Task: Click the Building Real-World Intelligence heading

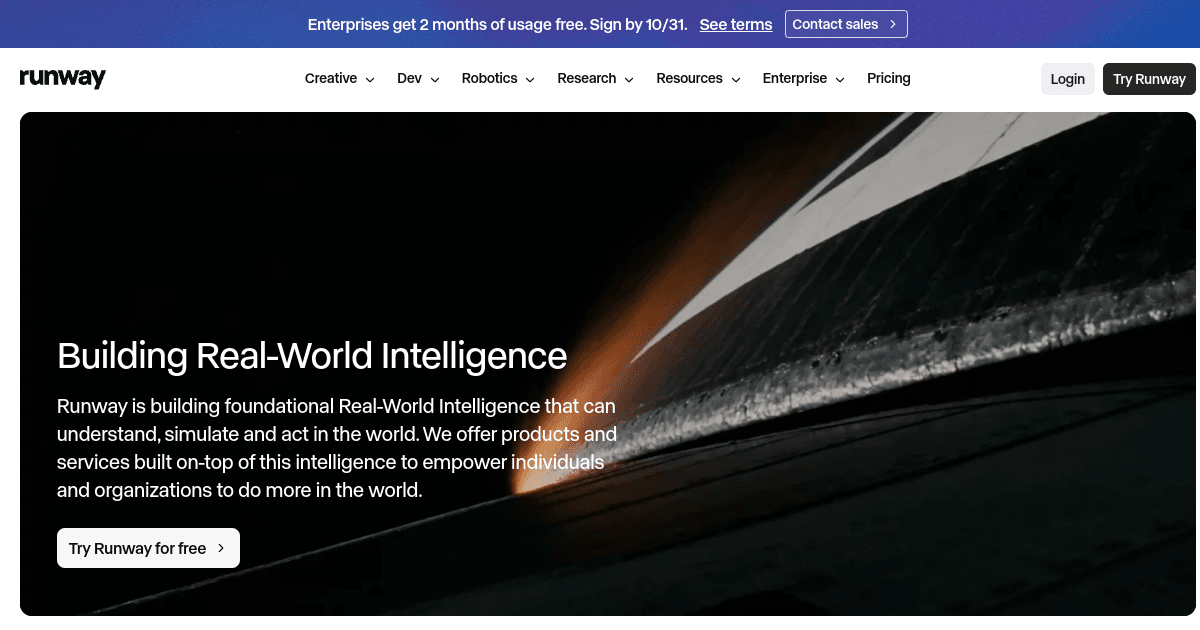Action: click(x=312, y=355)
